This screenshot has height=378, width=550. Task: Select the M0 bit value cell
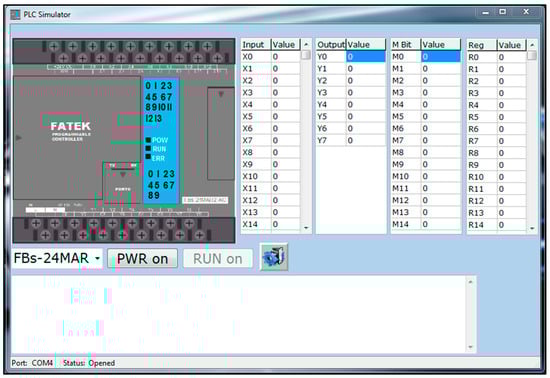(441, 57)
